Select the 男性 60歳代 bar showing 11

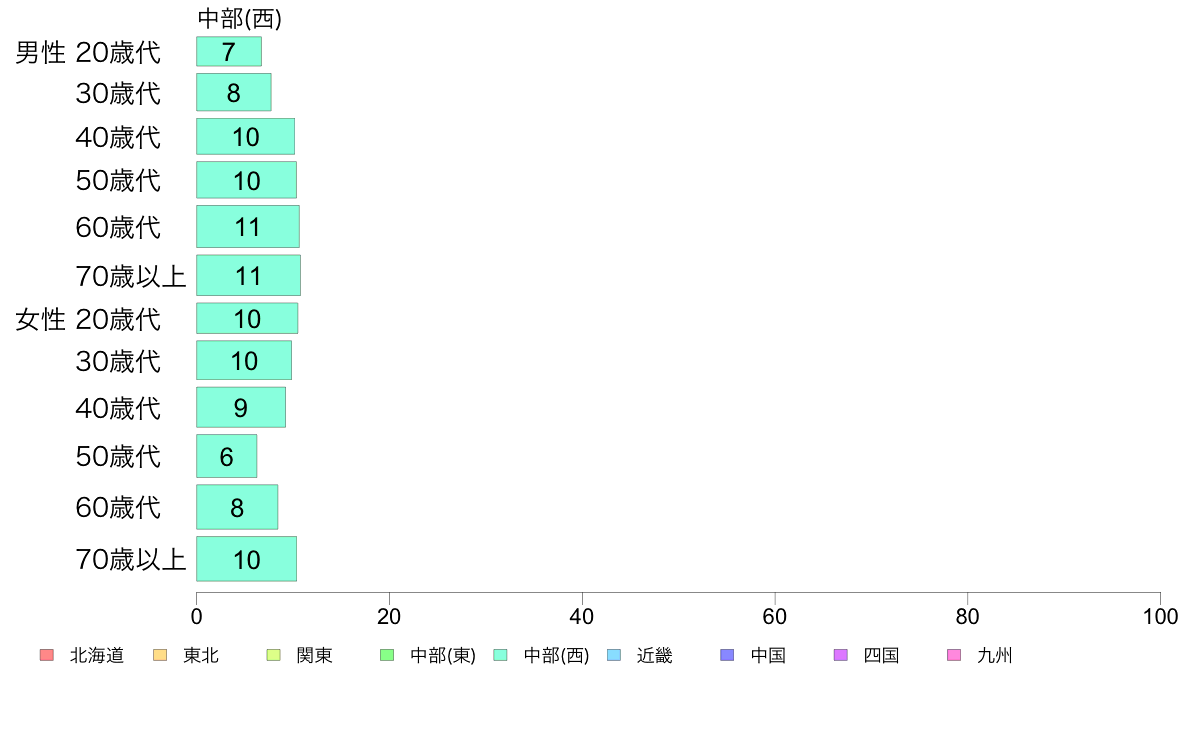pyautogui.click(x=248, y=227)
